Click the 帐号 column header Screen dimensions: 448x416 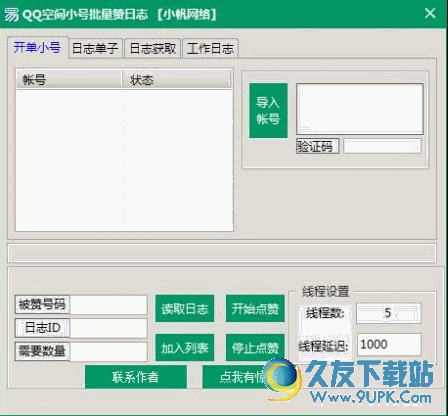tap(69, 80)
